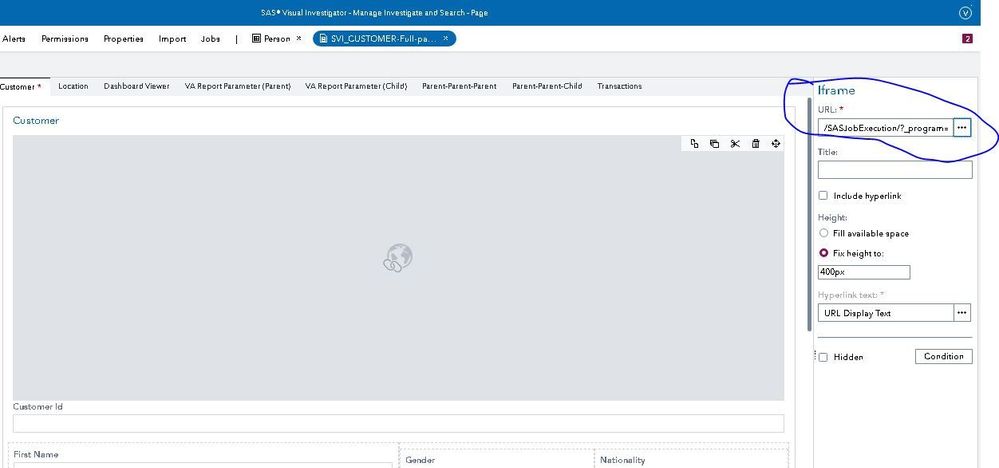Screen dimensions: 999x468
Task: Open the Alerts menu item
Action: pyautogui.click(x=13, y=39)
